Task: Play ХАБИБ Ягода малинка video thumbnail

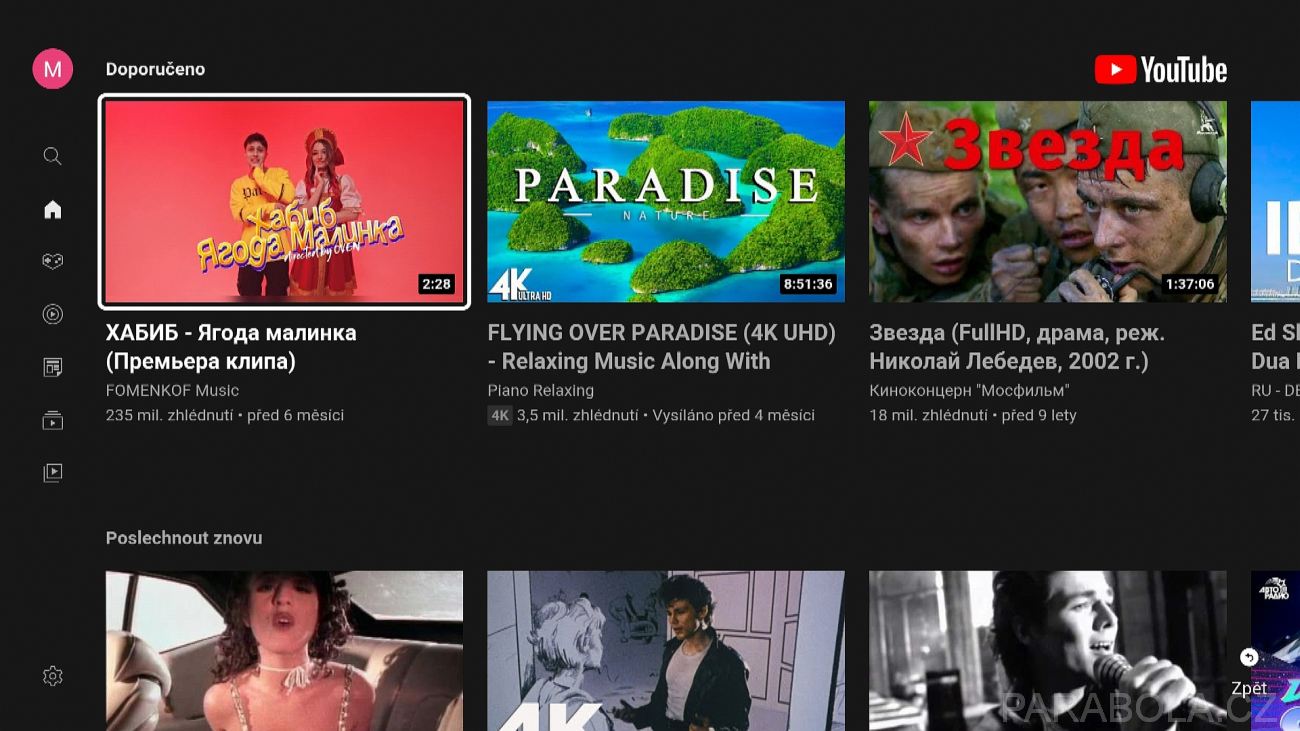Action: [x=285, y=201]
